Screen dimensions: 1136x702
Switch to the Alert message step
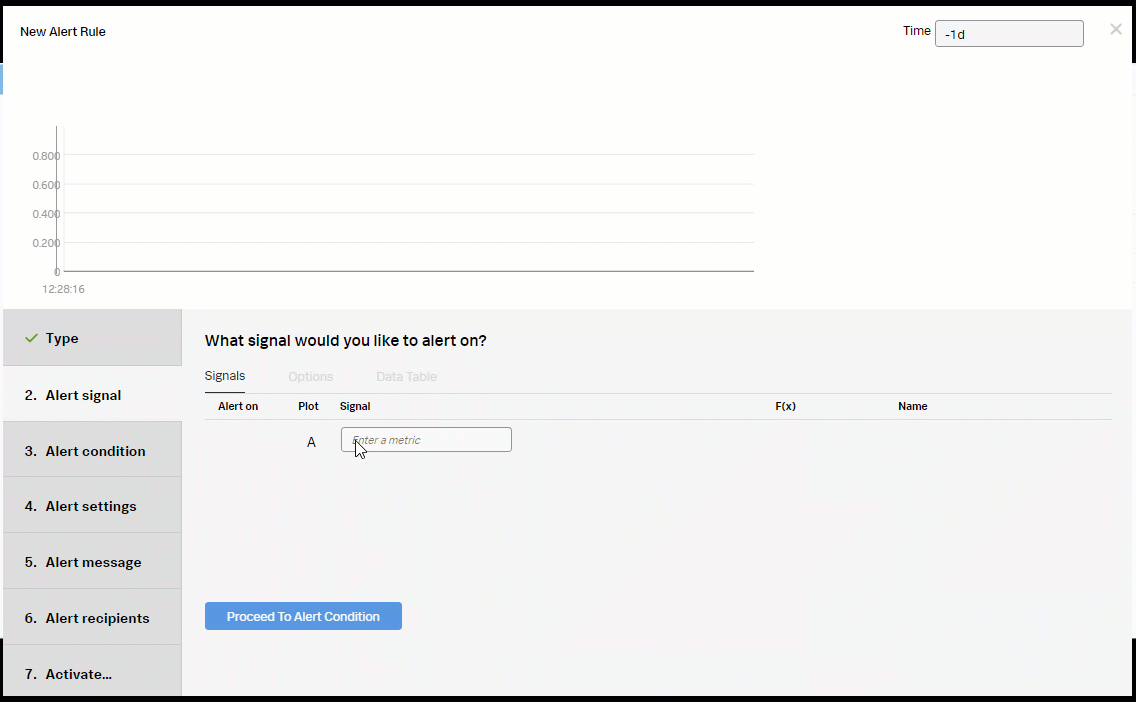[x=92, y=562]
